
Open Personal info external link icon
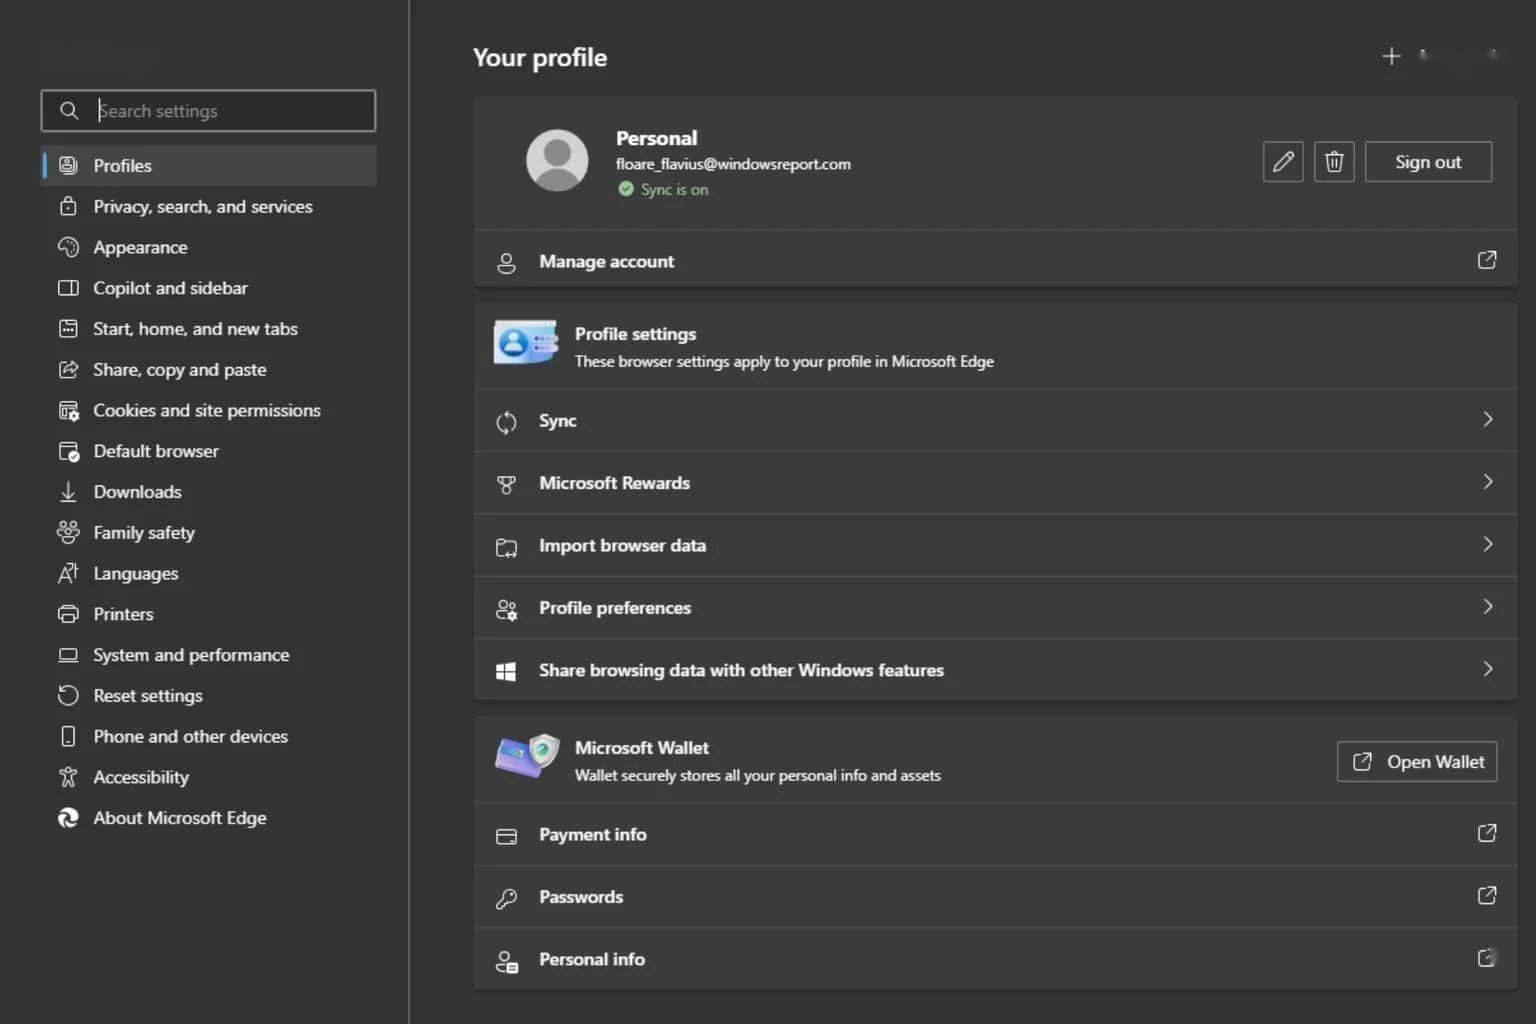click(x=1487, y=958)
